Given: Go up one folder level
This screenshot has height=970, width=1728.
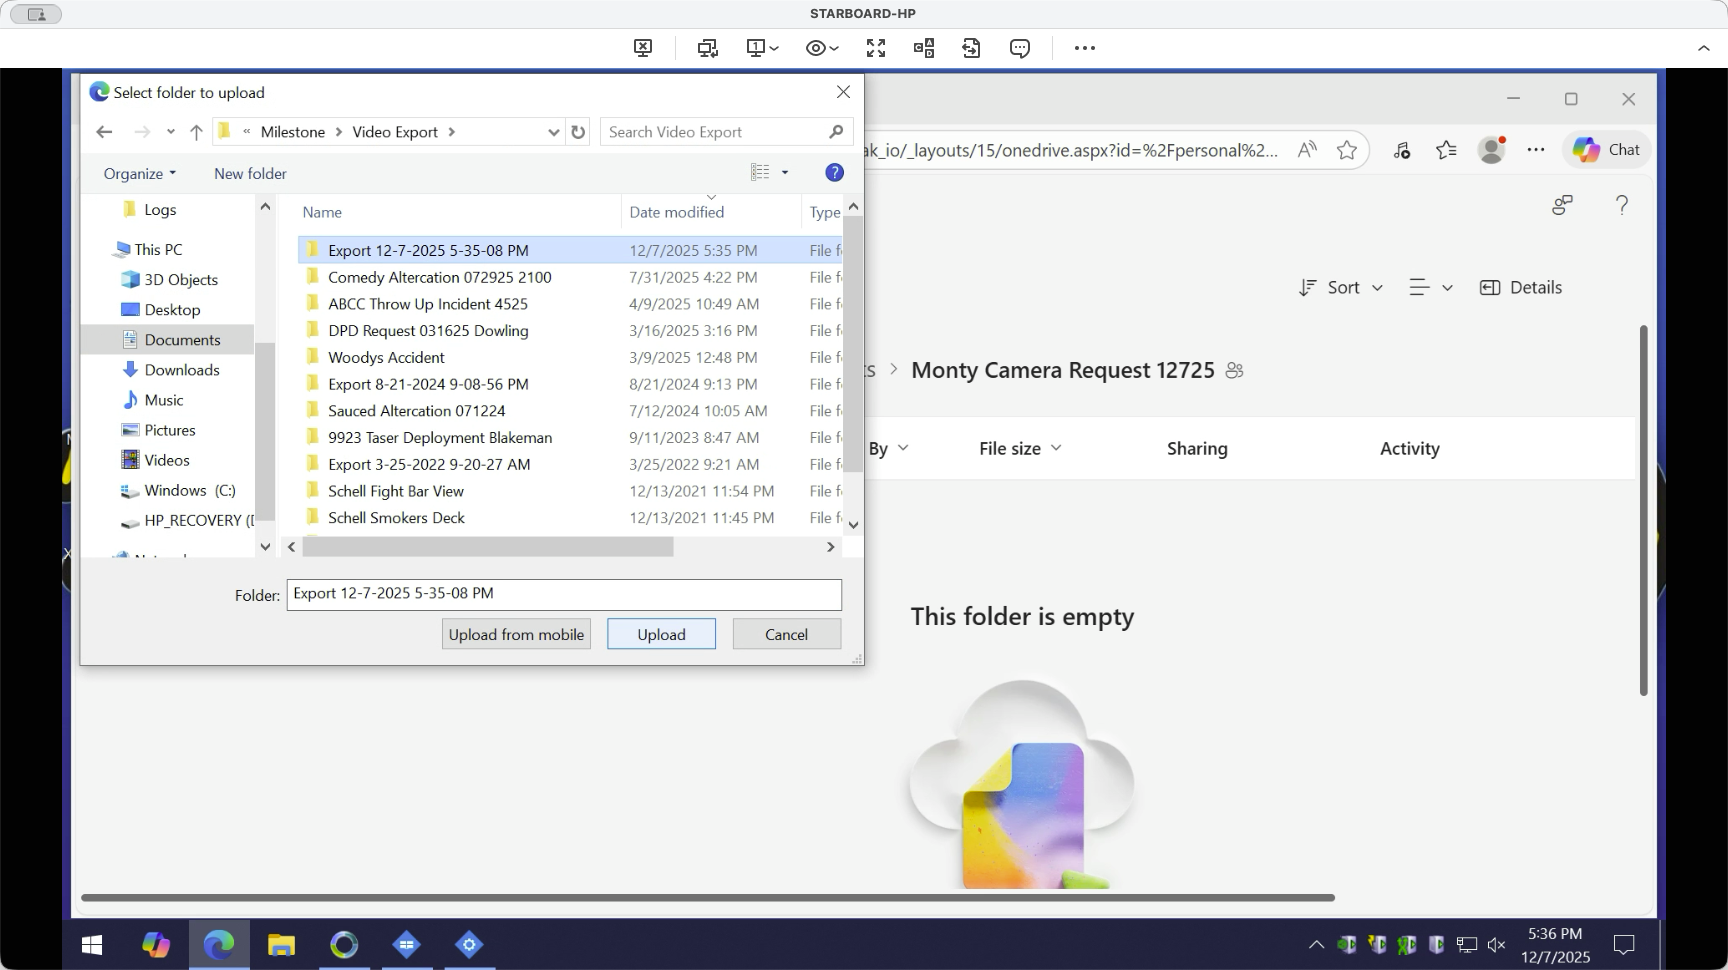Looking at the screenshot, I should point(196,132).
